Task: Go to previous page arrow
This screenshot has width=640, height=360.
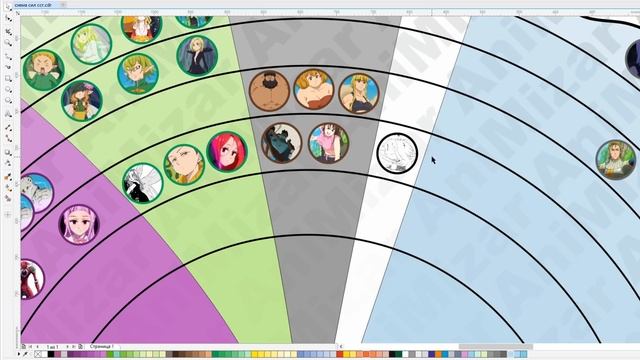Action: click(38, 347)
